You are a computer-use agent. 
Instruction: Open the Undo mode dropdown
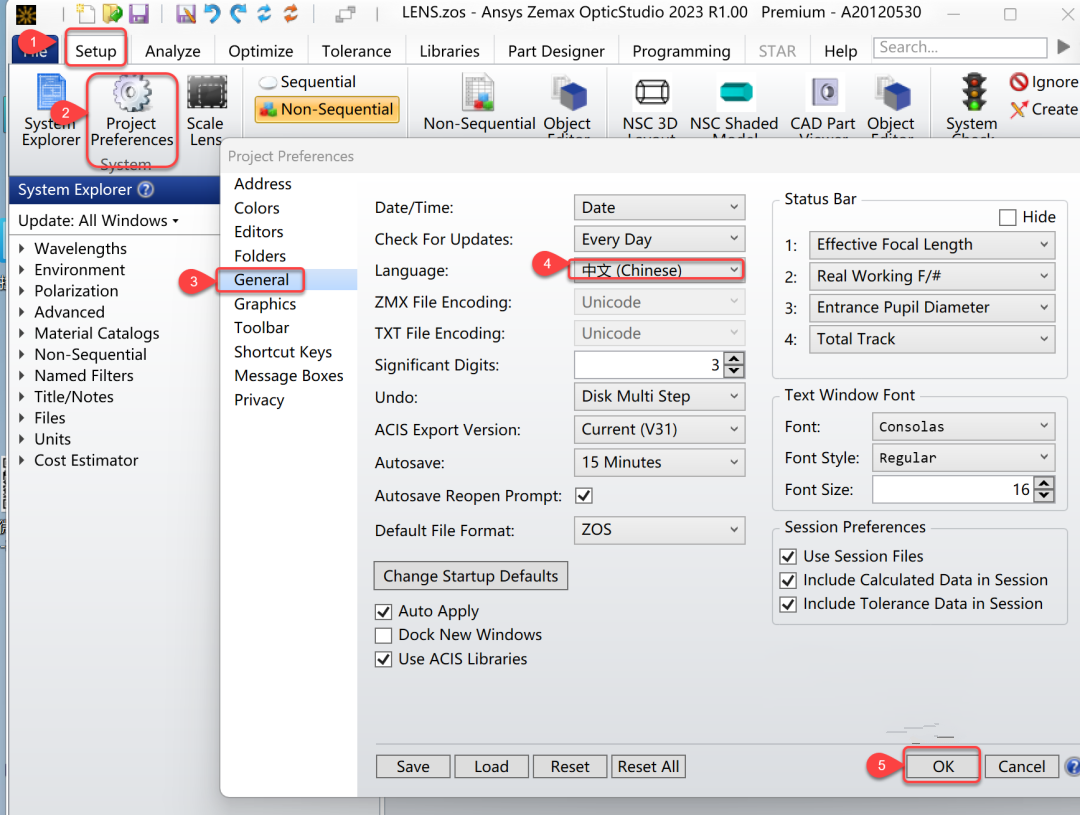point(659,396)
